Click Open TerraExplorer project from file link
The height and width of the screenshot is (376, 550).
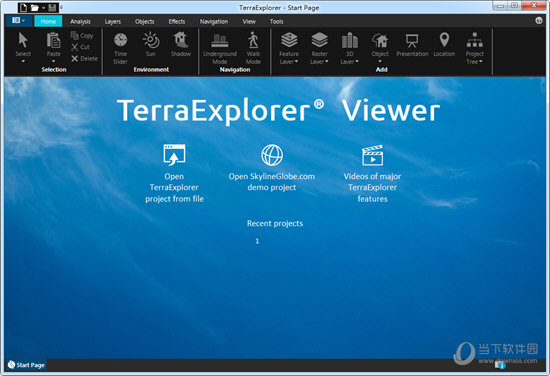pyautogui.click(x=174, y=187)
